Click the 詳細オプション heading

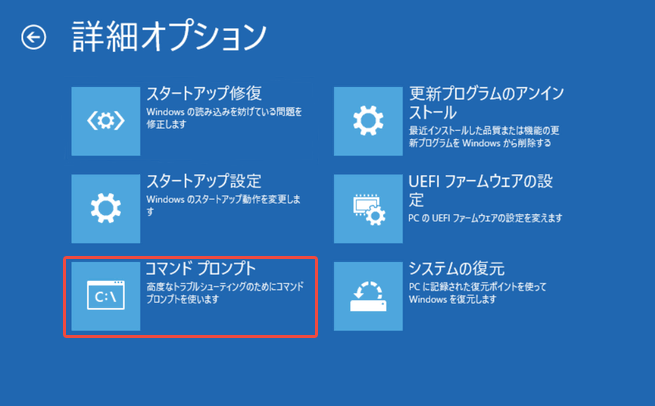pyautogui.click(x=169, y=37)
